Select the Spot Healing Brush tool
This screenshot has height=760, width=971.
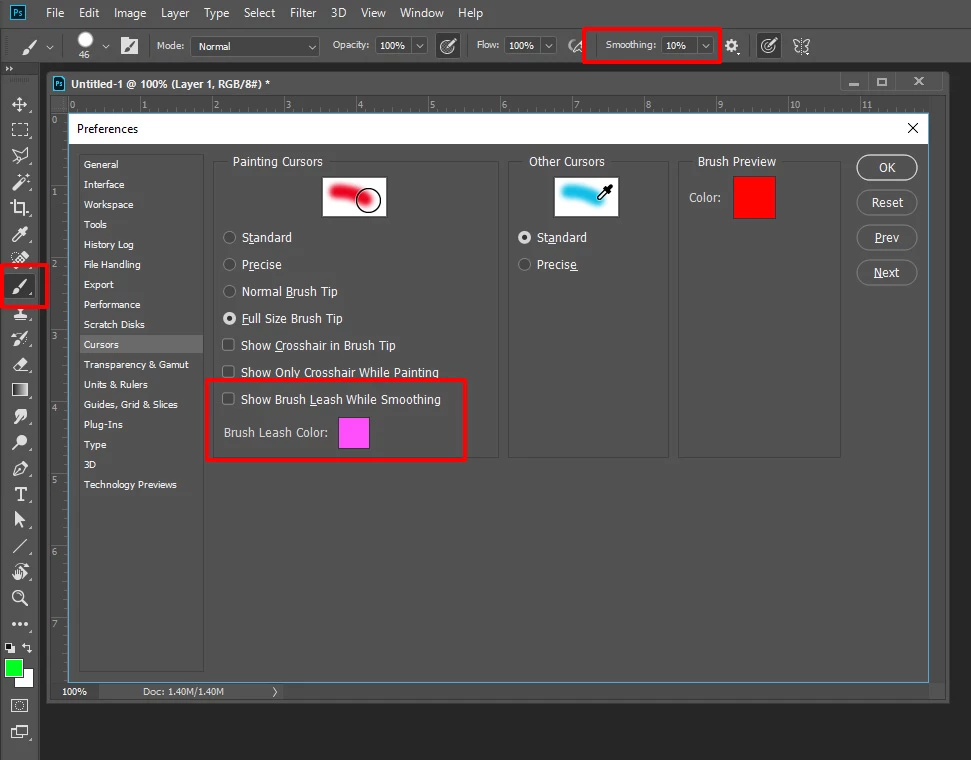(20, 257)
